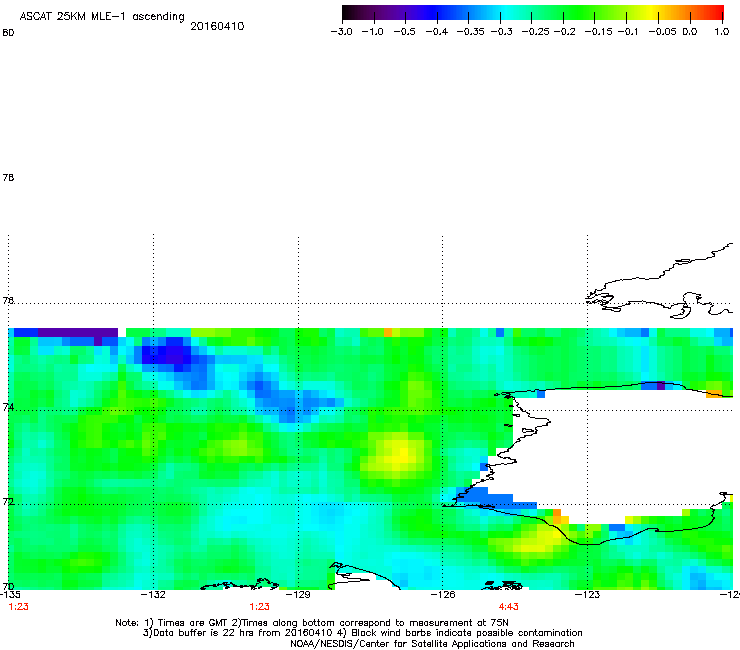
Task: Select the -0.3 label on the color scale
Action: [x=501, y=32]
